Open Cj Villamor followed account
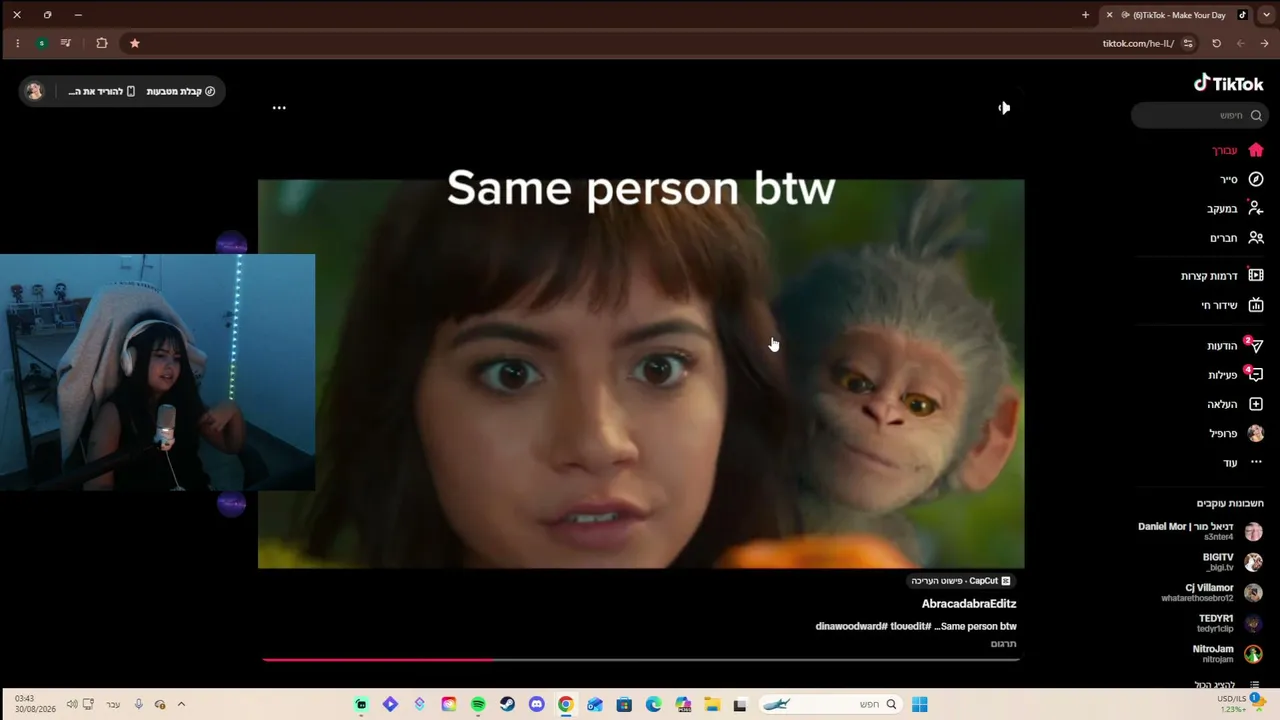The image size is (1280, 720). pos(1212,592)
